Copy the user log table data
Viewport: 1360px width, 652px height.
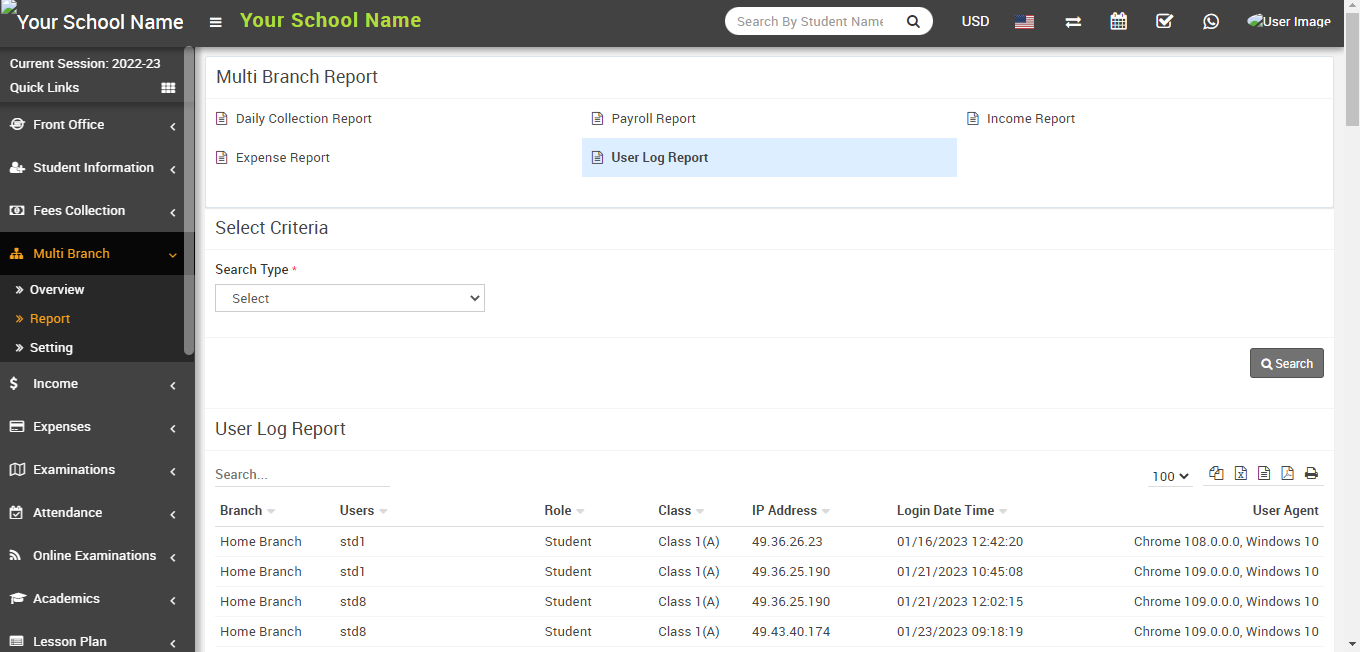coord(1216,474)
